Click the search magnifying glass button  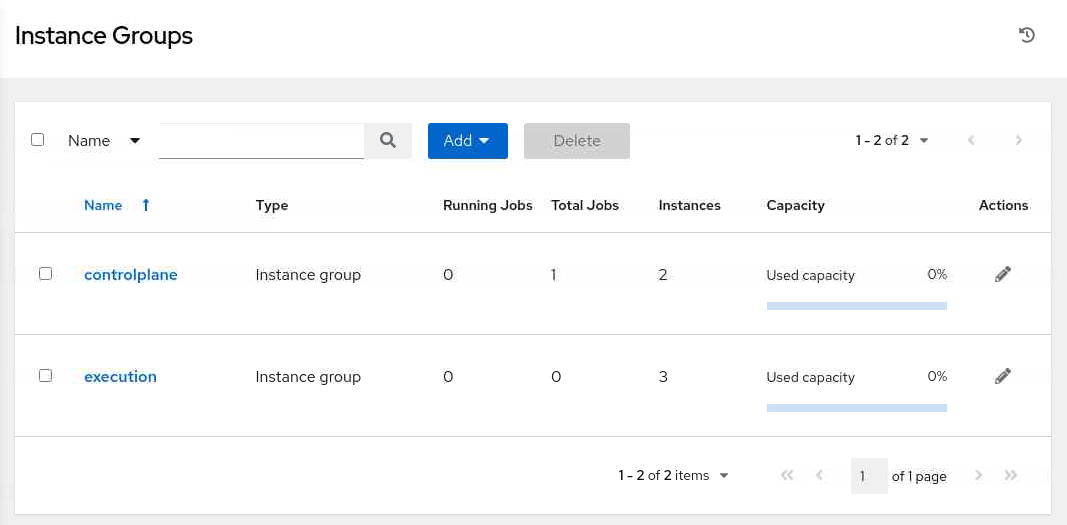(388, 141)
